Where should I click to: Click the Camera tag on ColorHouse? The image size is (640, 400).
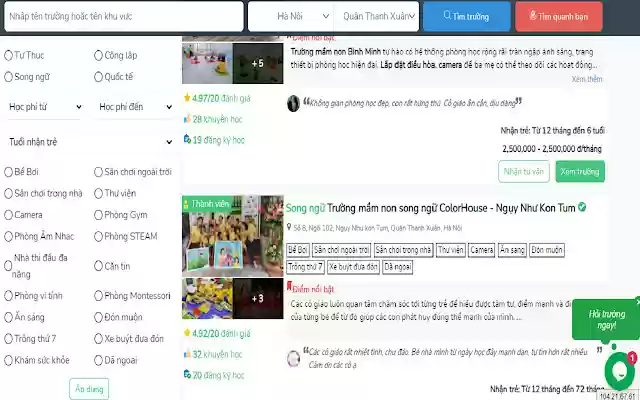[x=482, y=250]
